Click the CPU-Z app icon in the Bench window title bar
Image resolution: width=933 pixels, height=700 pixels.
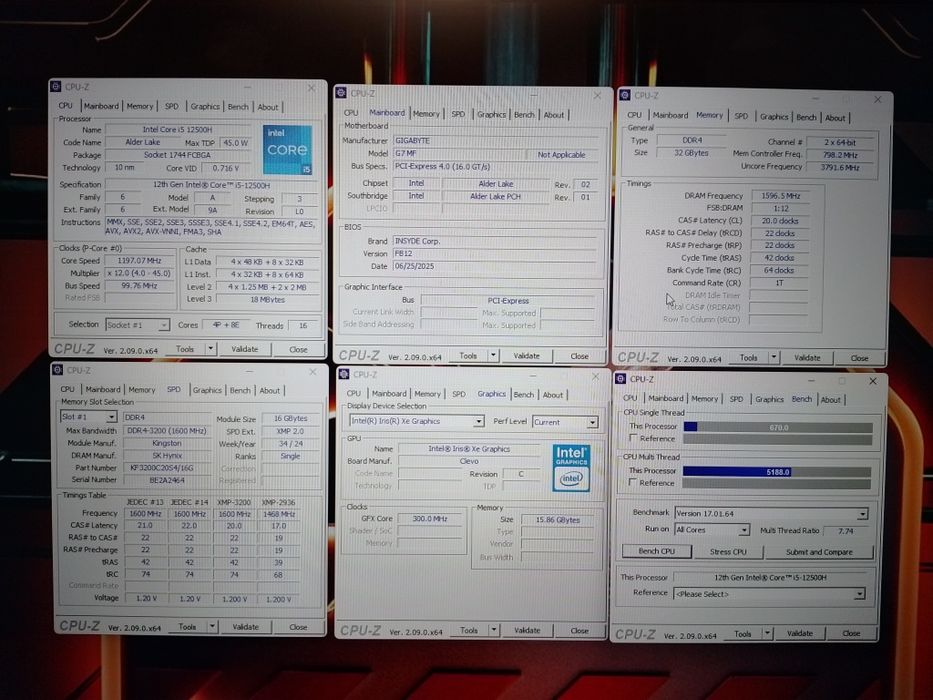click(621, 379)
